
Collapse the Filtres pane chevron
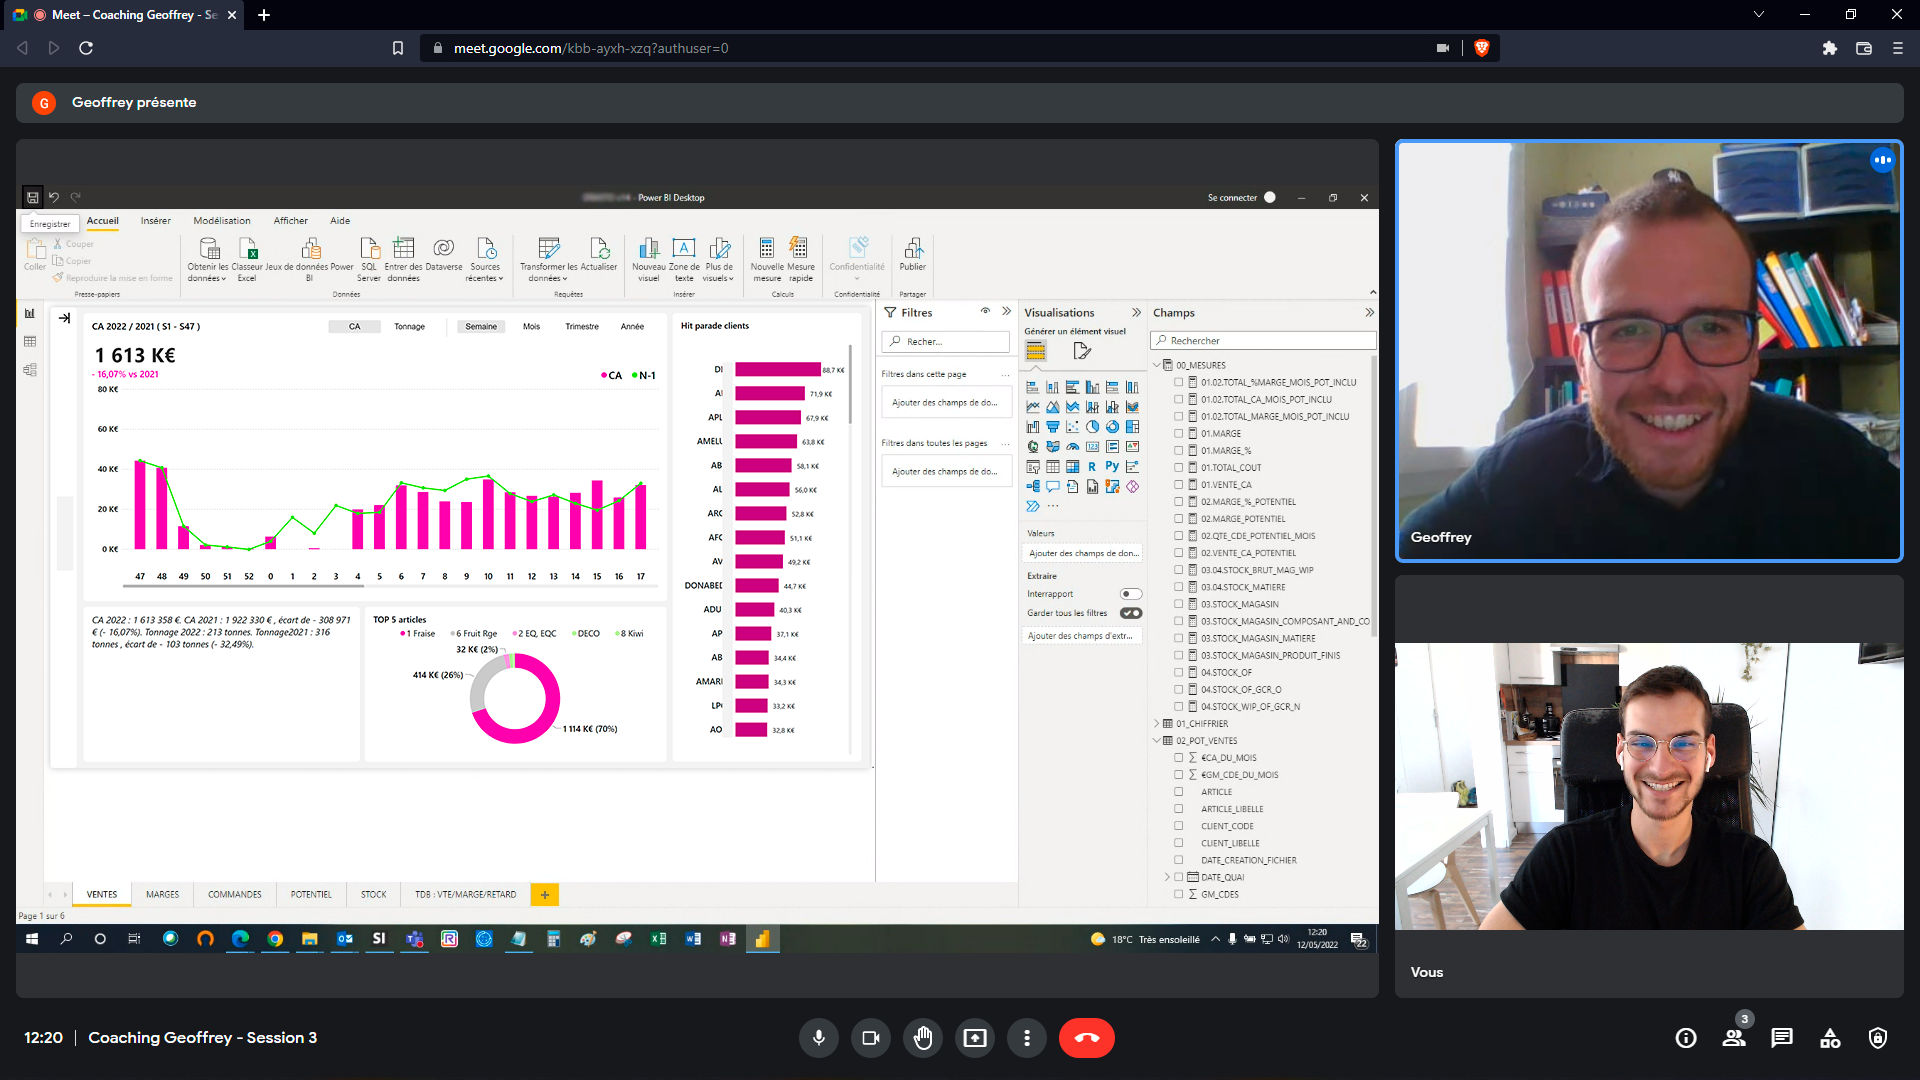(x=1006, y=312)
